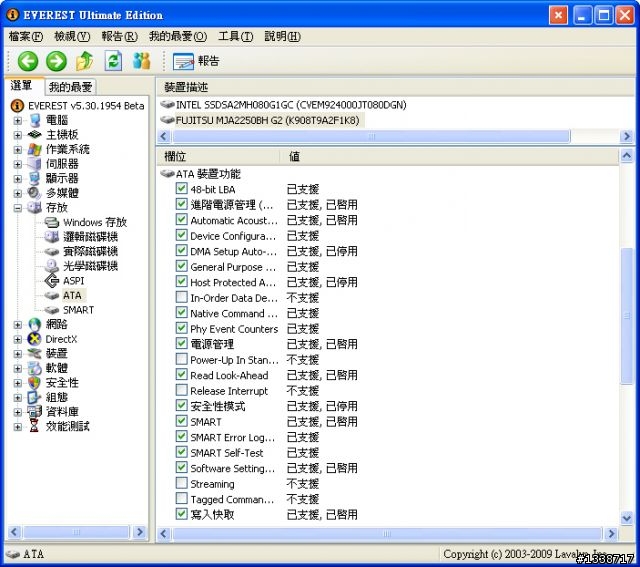The image size is (640, 567).
Task: Go back with the green left arrow
Action: 28,61
